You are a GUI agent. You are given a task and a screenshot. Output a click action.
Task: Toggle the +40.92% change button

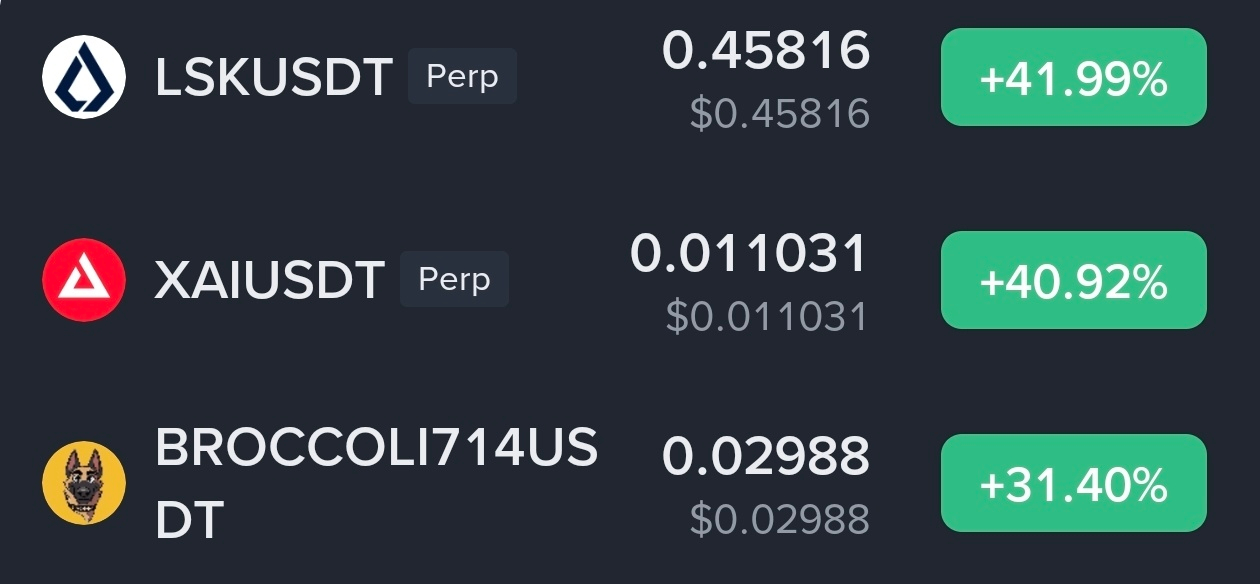pos(1074,280)
